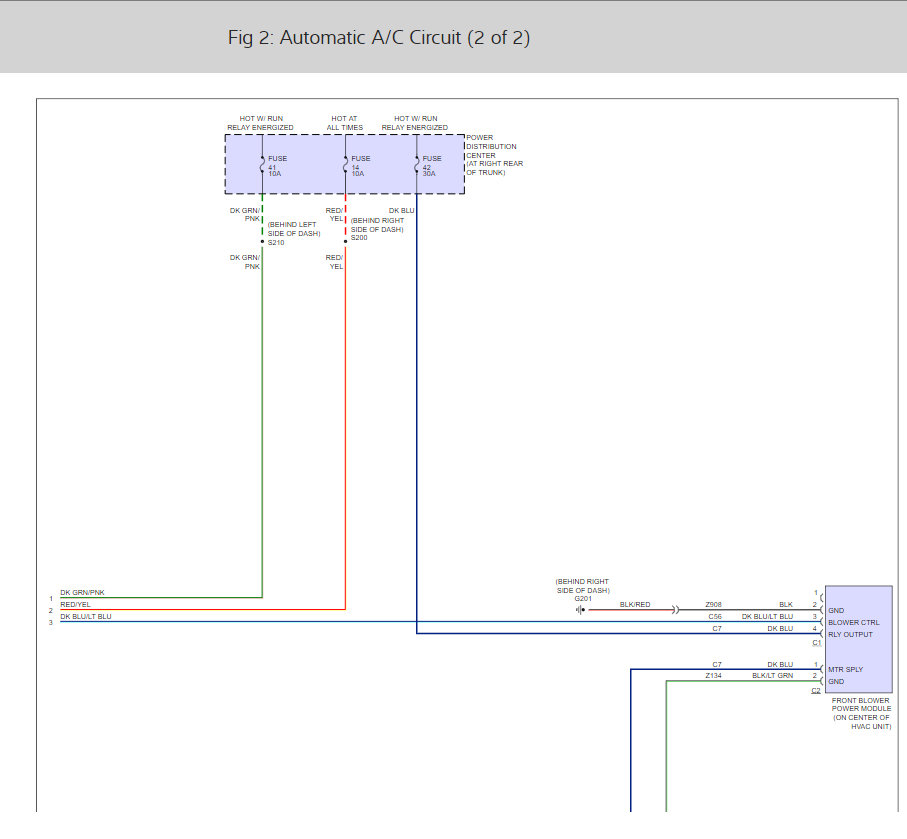The height and width of the screenshot is (839, 907).
Task: Select the 'POWER DISTRIBUTION CENTER' label
Action: click(x=491, y=146)
